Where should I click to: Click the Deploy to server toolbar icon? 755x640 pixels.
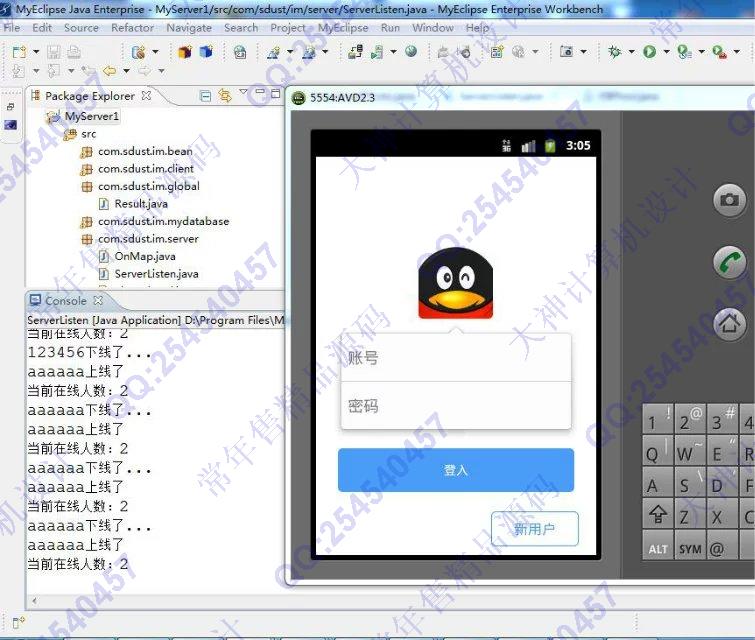(x=355, y=52)
